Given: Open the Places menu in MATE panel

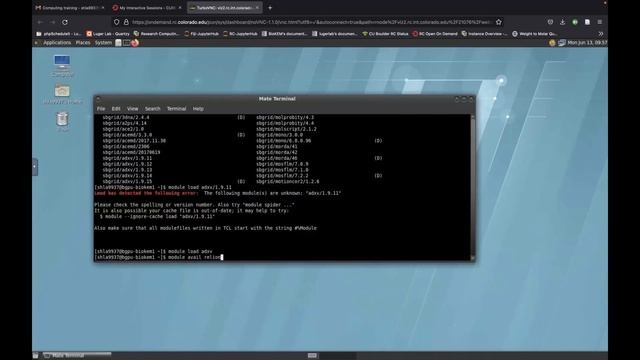Looking at the screenshot, I should pos(83,42).
